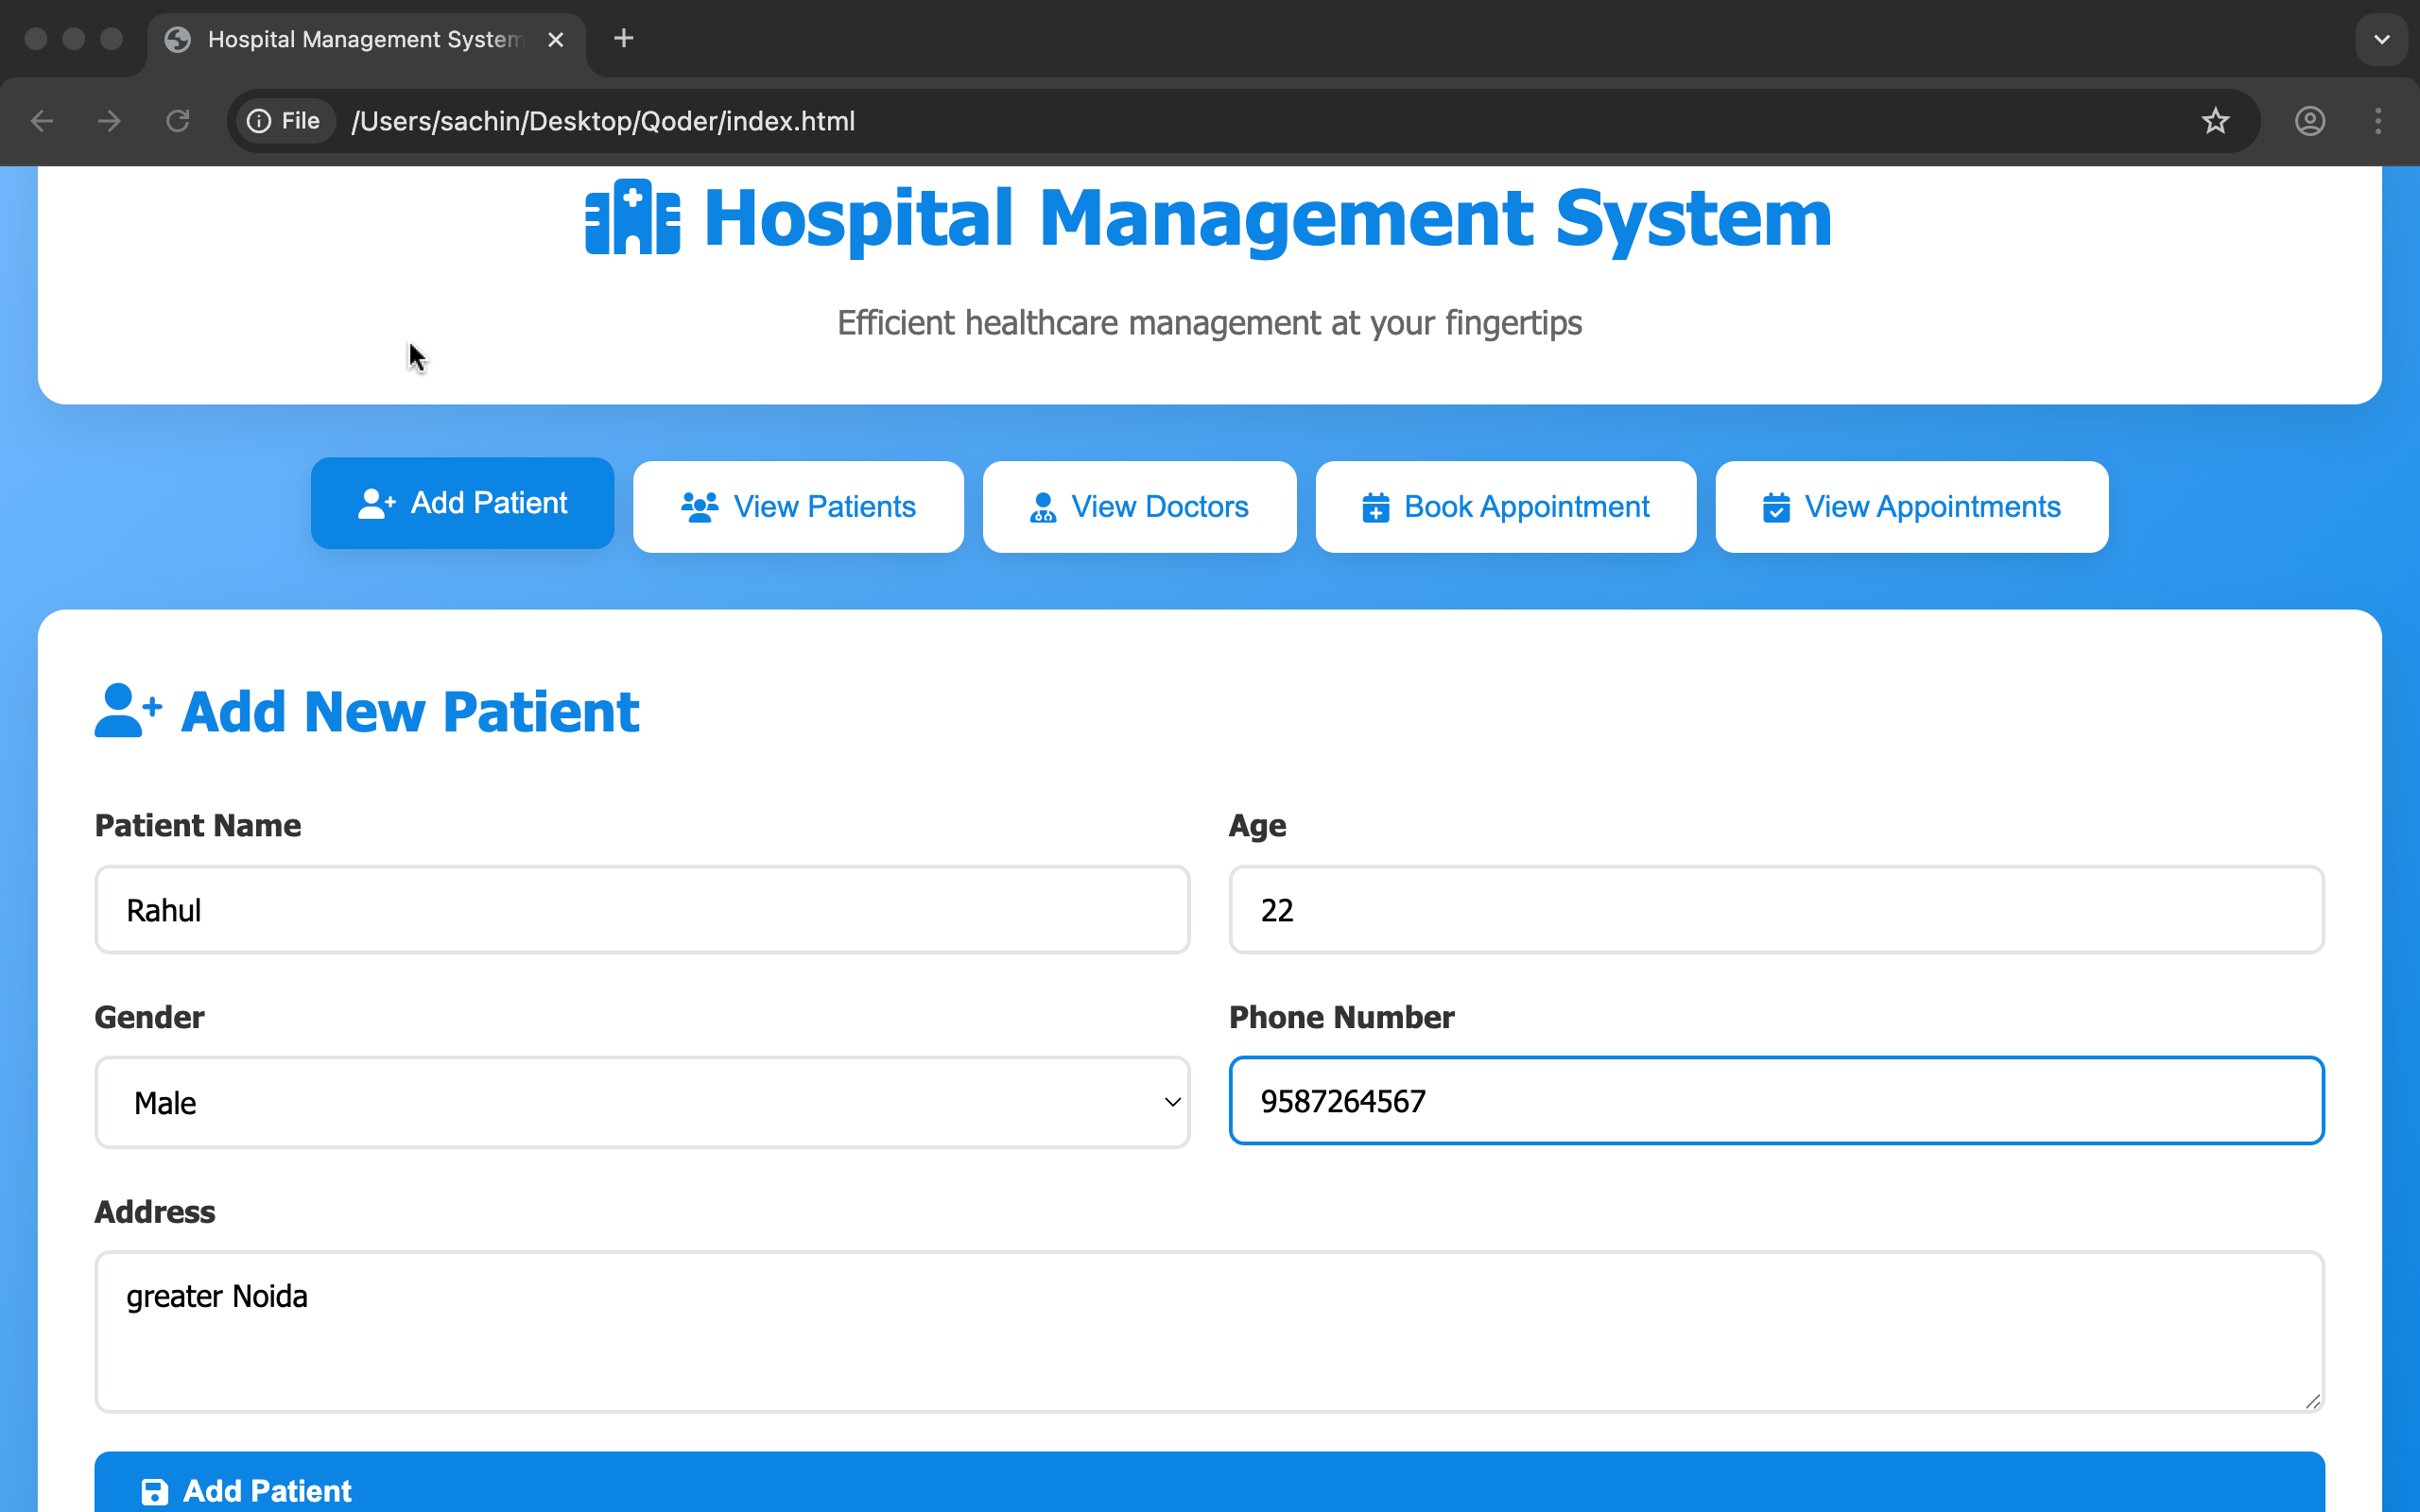Screen dimensions: 2420x1512
Task: Click the page reload icon
Action: [178, 121]
